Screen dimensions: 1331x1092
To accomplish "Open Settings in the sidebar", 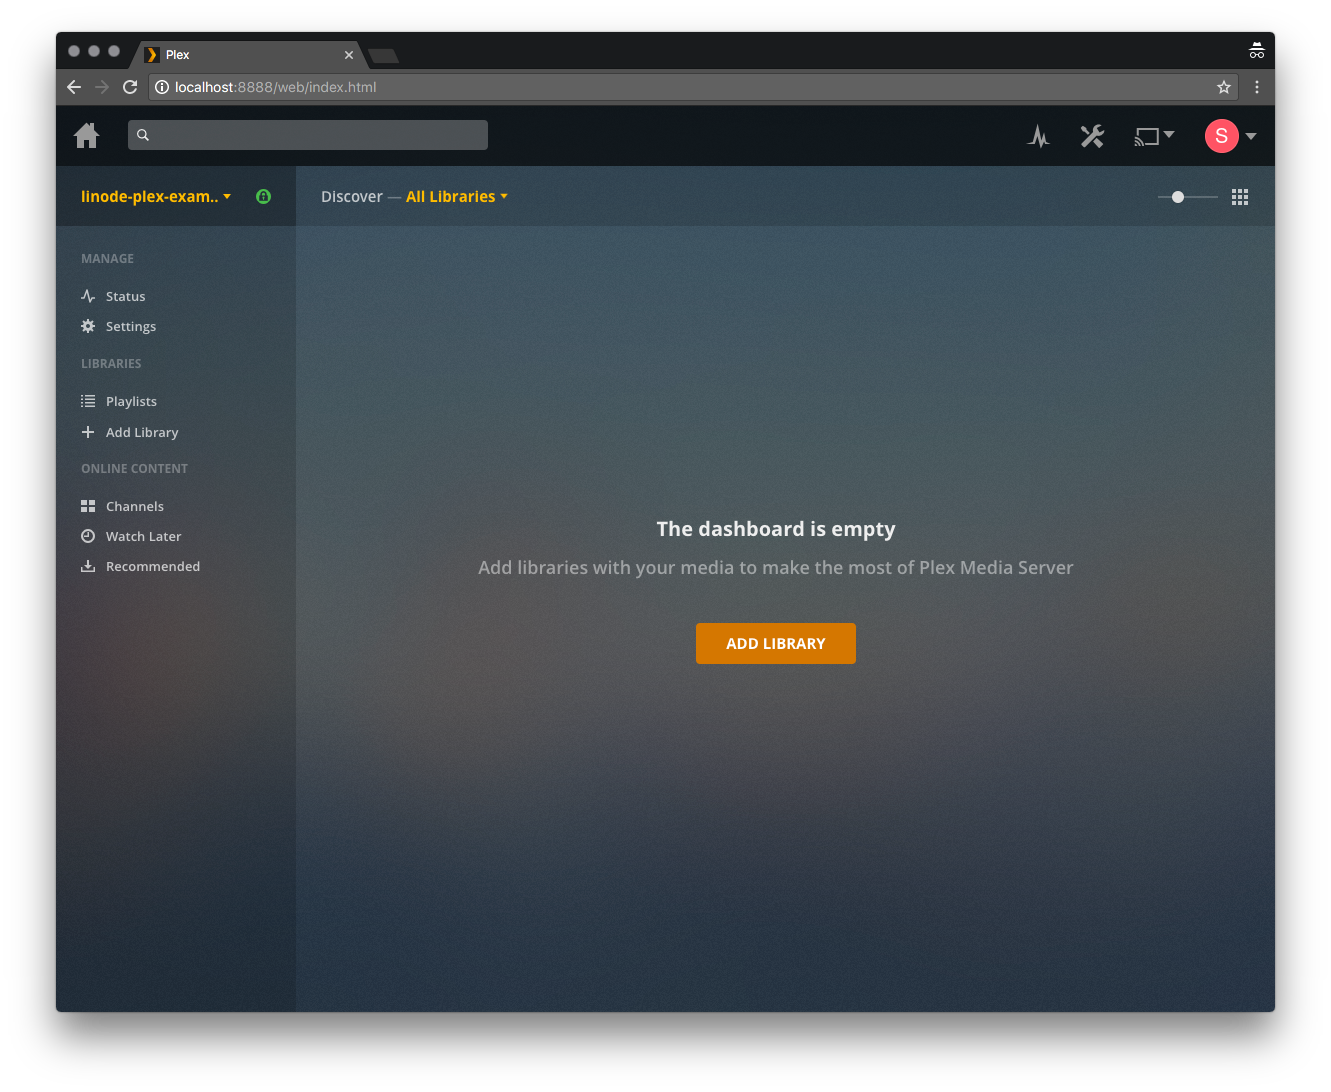I will click(x=130, y=327).
